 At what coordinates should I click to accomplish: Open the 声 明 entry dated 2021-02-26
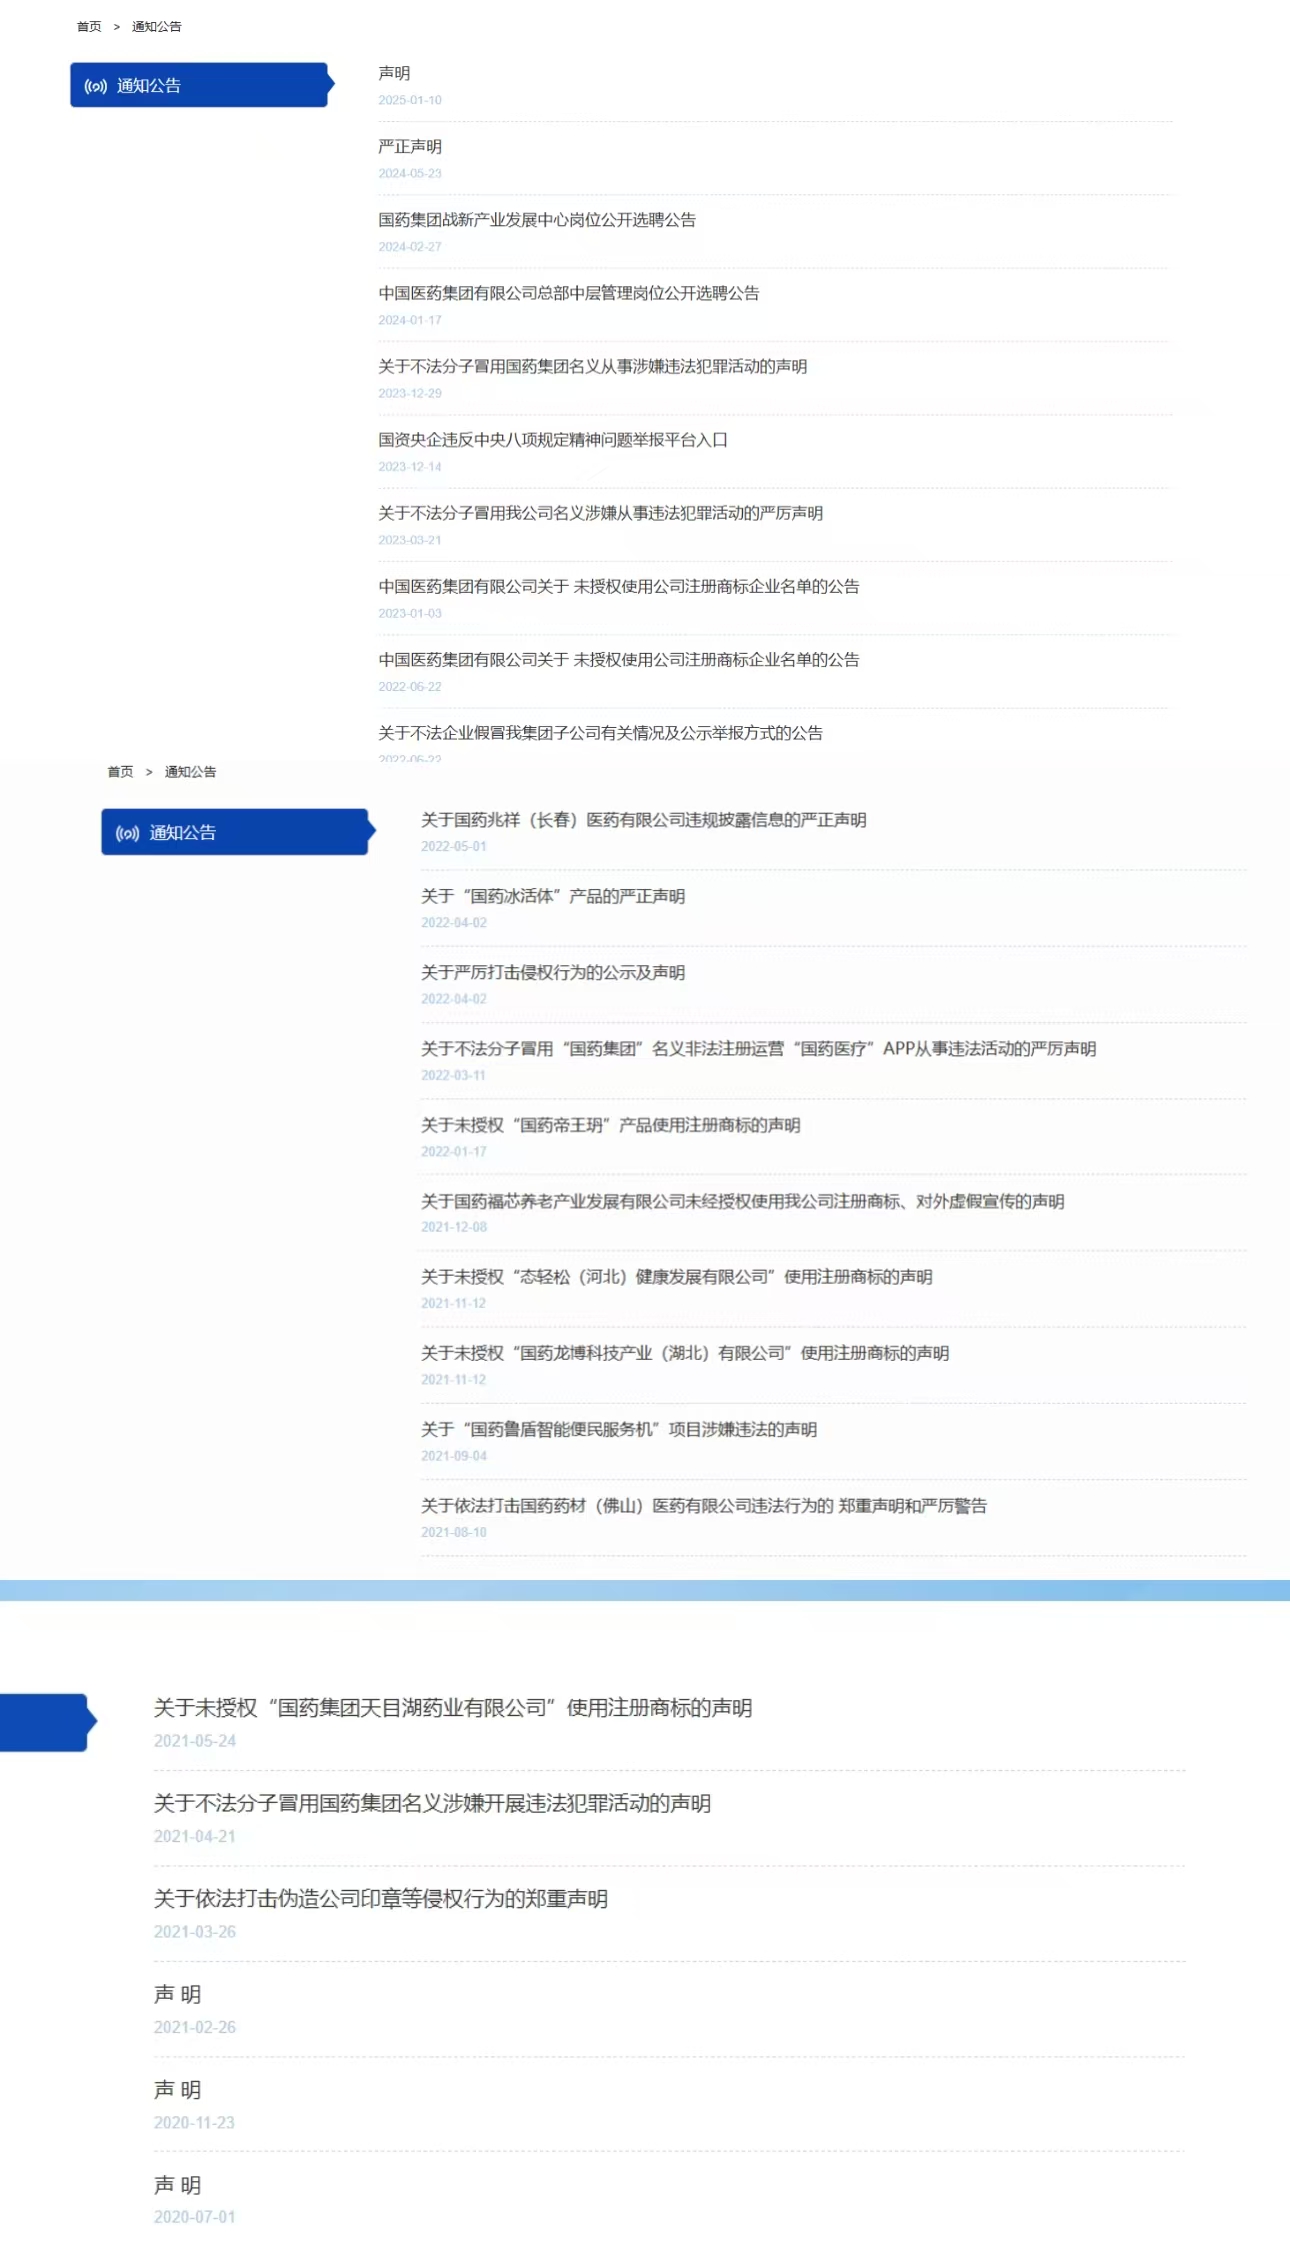(x=178, y=1994)
